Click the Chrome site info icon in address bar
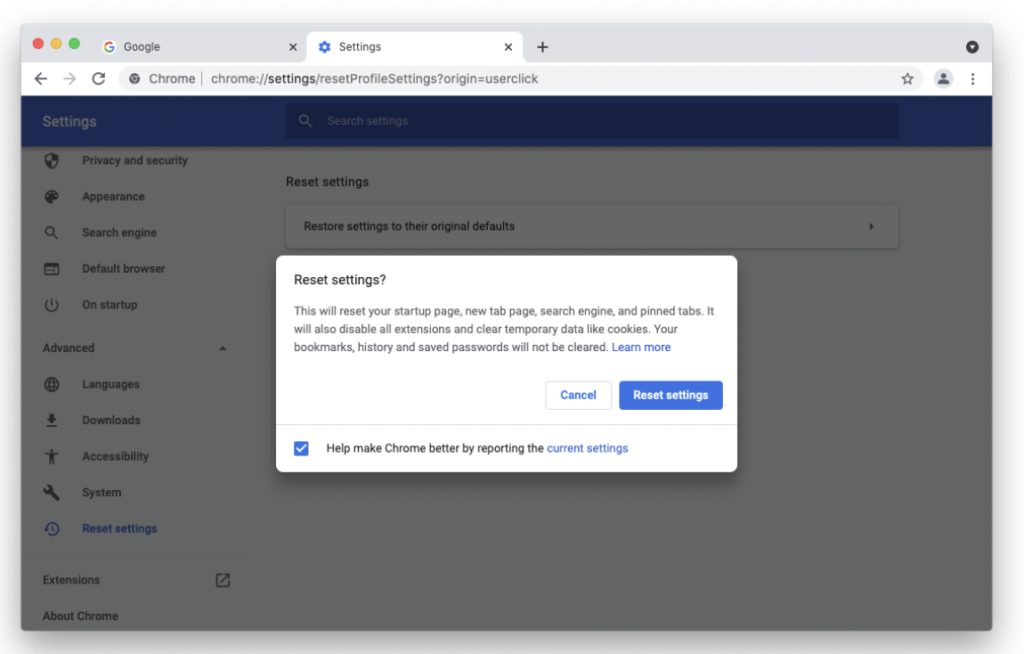This screenshot has width=1024, height=654. [134, 79]
